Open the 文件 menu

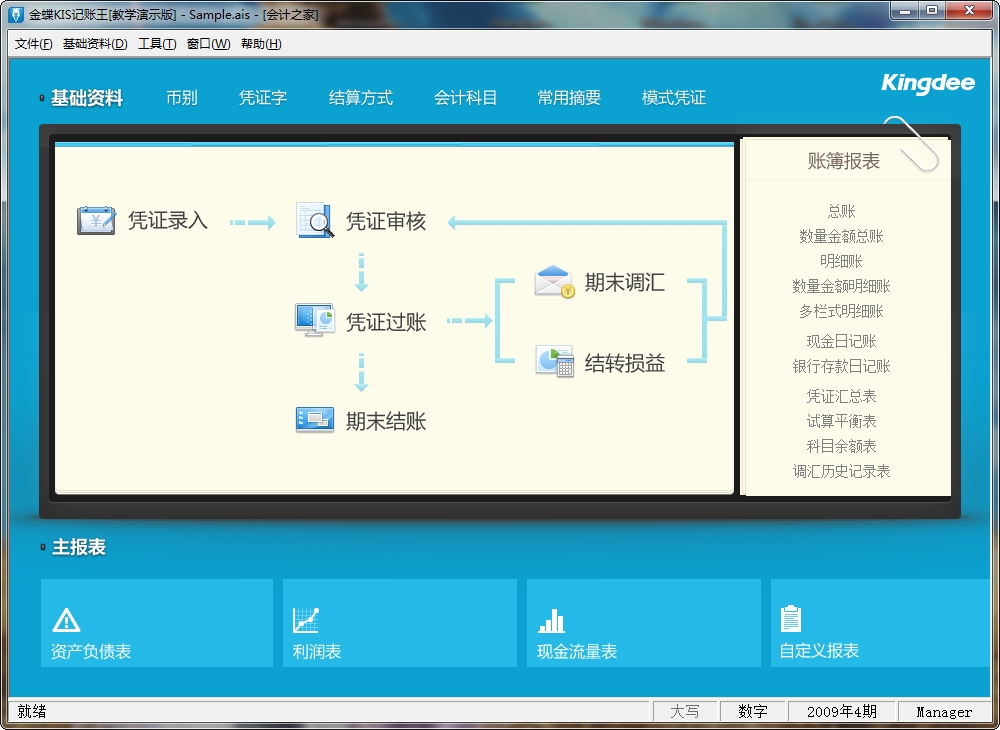pyautogui.click(x=32, y=44)
